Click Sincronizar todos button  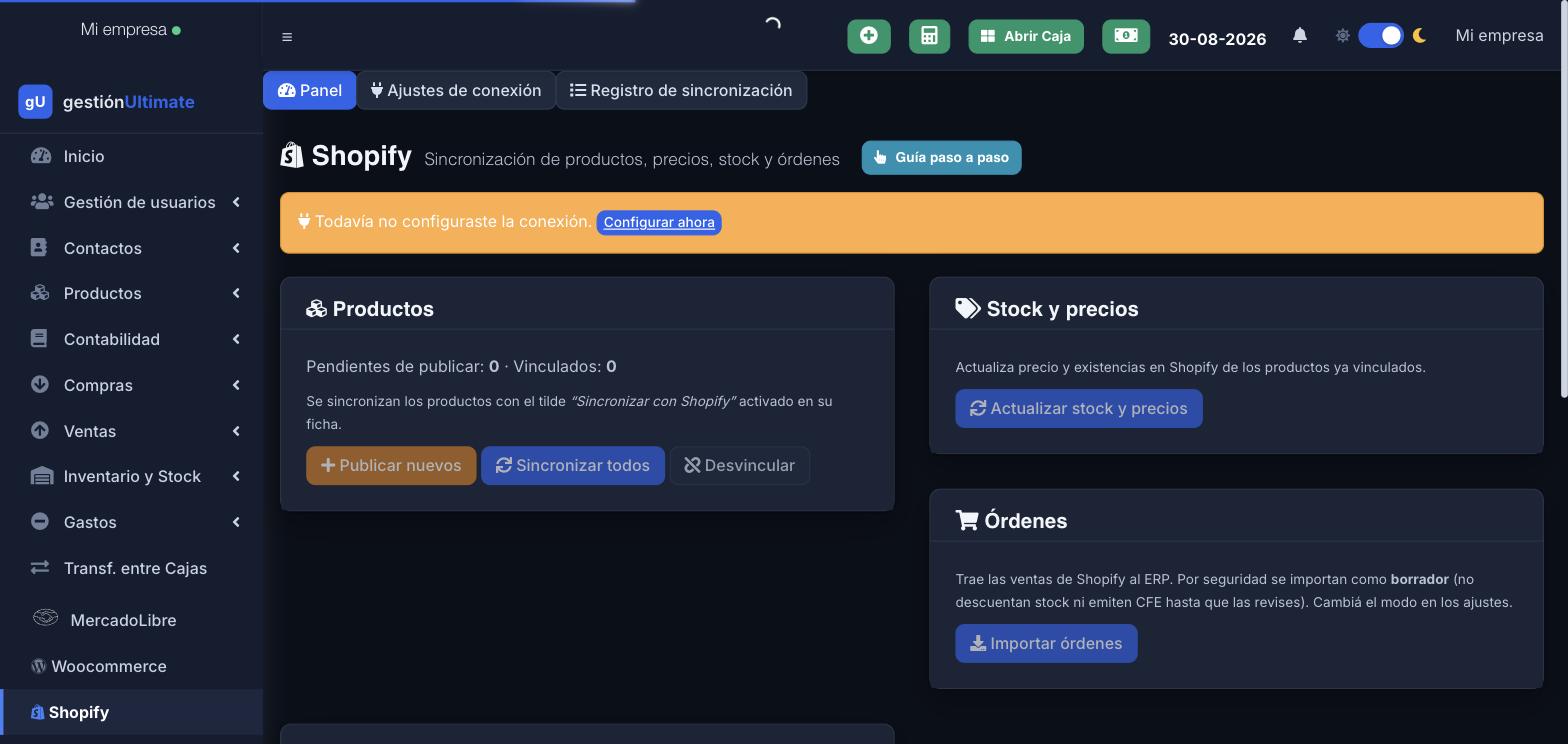573,465
